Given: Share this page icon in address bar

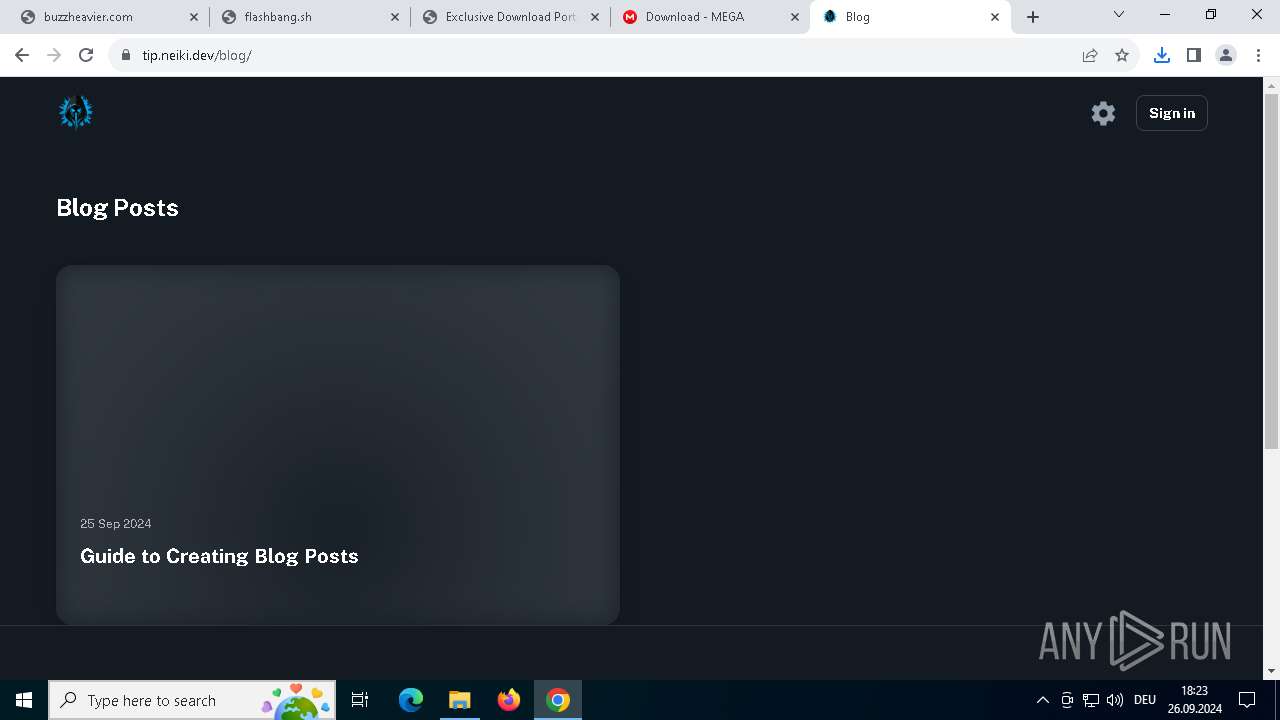Looking at the screenshot, I should point(1090,55).
